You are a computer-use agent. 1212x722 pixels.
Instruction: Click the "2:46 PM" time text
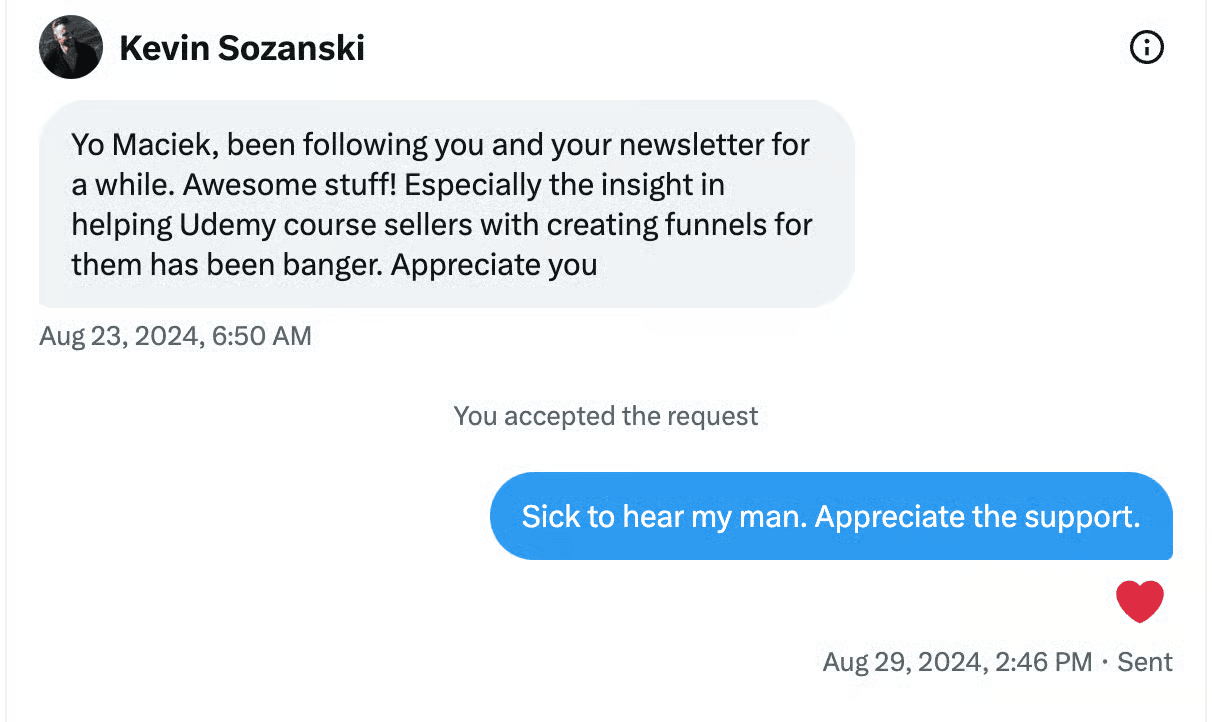coord(1044,661)
